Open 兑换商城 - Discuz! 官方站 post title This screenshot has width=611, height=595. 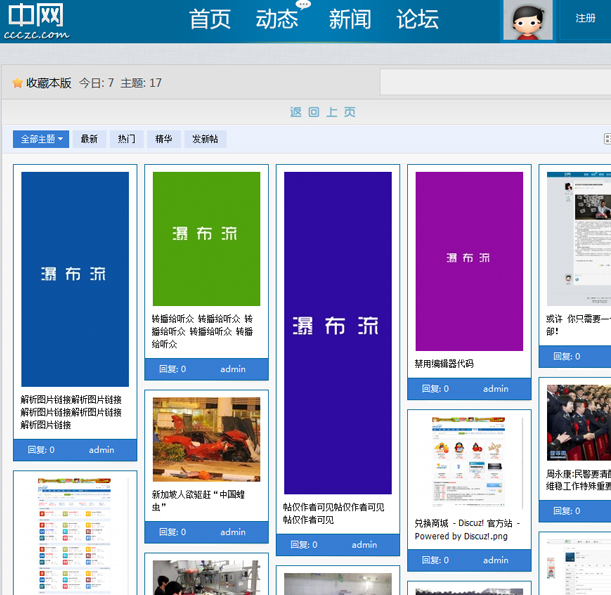tap(467, 530)
